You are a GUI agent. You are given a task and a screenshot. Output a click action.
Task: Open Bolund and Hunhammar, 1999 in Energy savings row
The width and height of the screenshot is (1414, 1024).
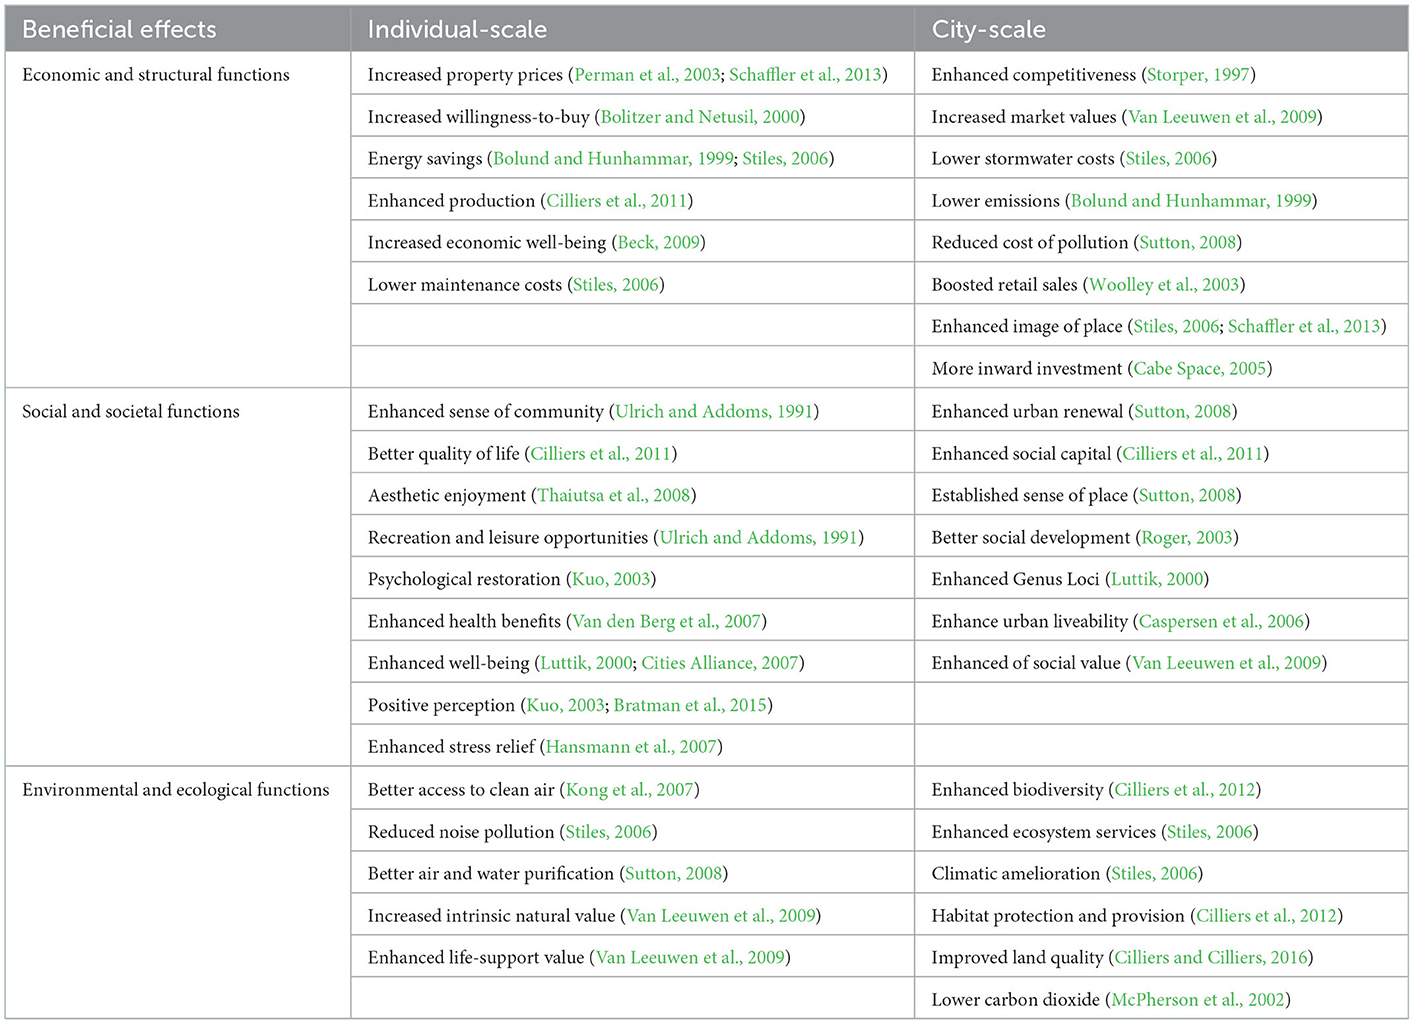tap(613, 159)
